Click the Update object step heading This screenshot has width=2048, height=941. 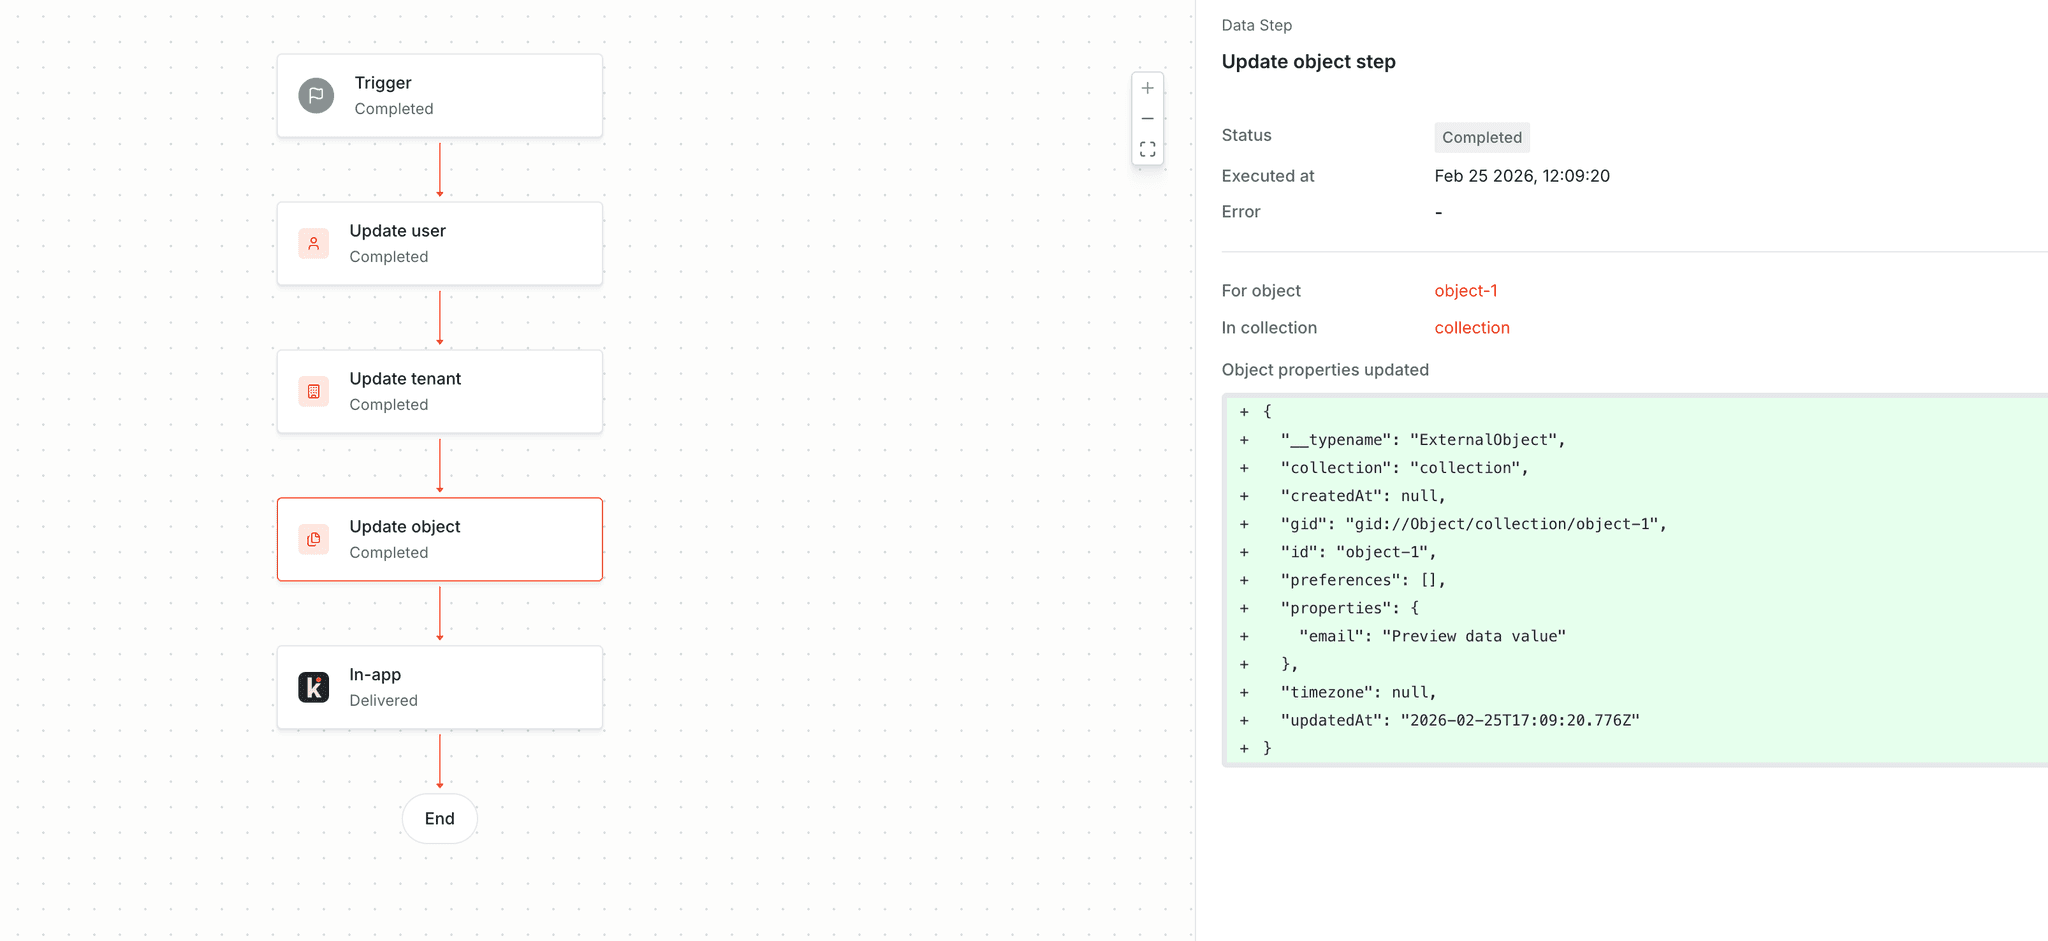tap(1307, 61)
